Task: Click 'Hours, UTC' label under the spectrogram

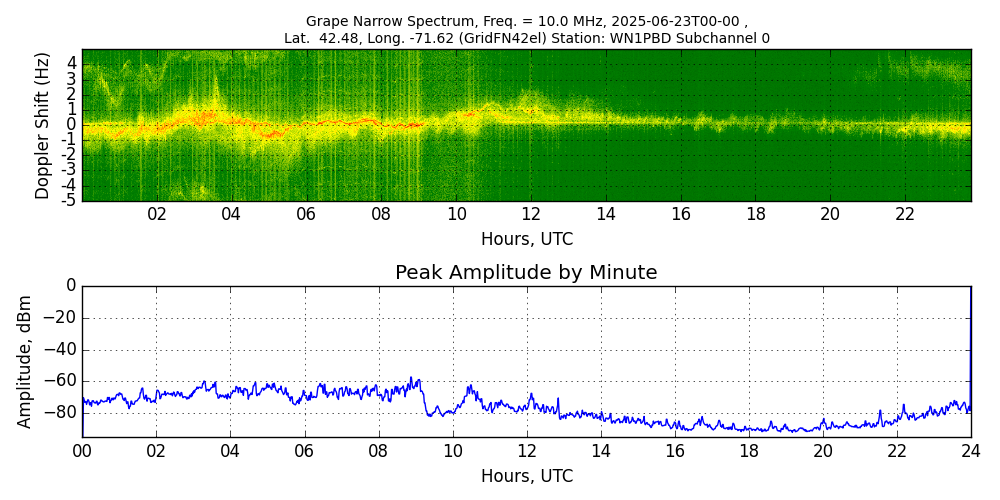Action: pos(526,240)
